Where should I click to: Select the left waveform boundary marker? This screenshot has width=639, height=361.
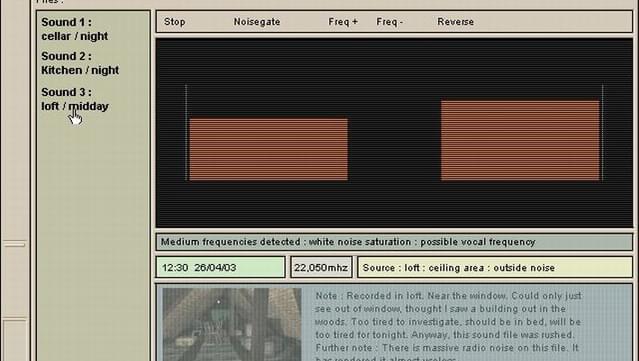[186, 132]
